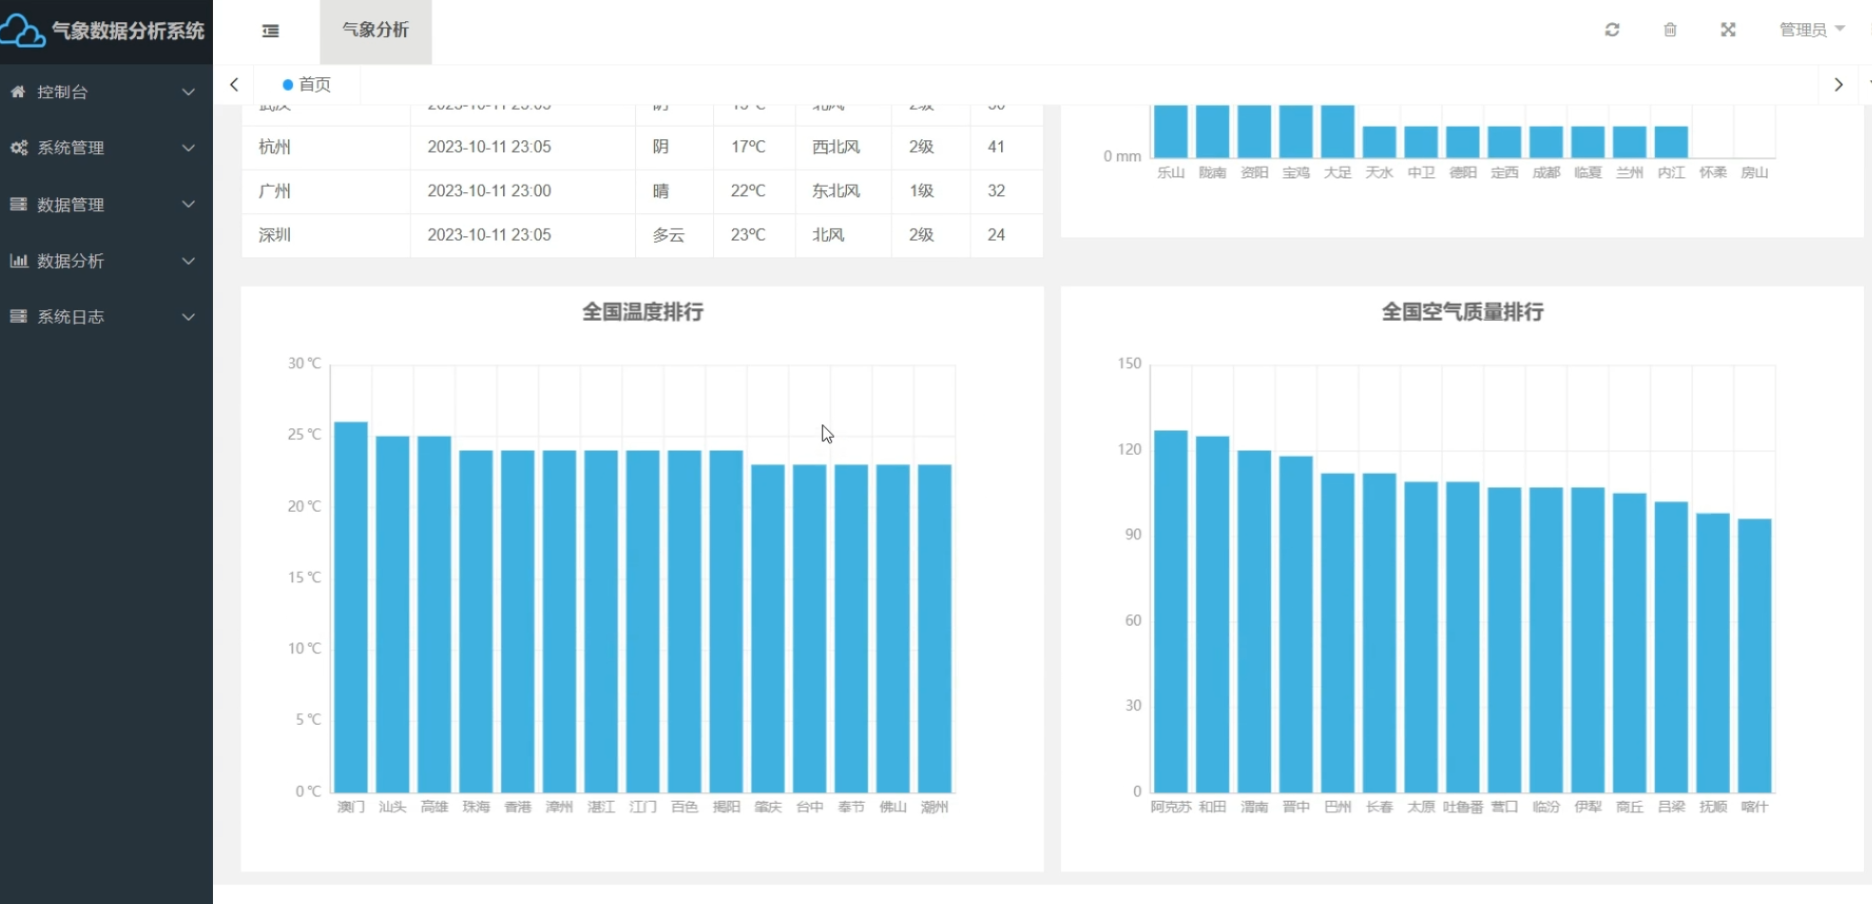Click the 澳门 temperature bar
Screen dimensions: 1872x904
coord(351,607)
